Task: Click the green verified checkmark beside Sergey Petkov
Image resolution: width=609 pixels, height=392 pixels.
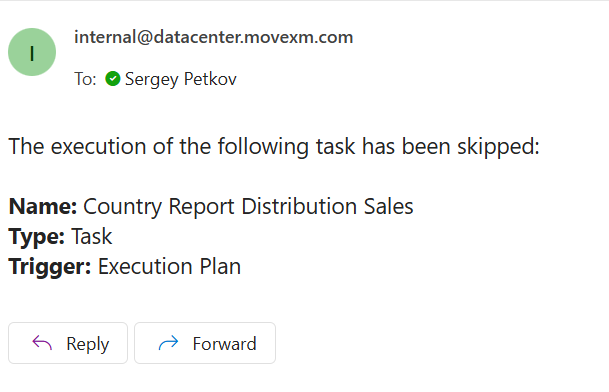Action: 113,79
